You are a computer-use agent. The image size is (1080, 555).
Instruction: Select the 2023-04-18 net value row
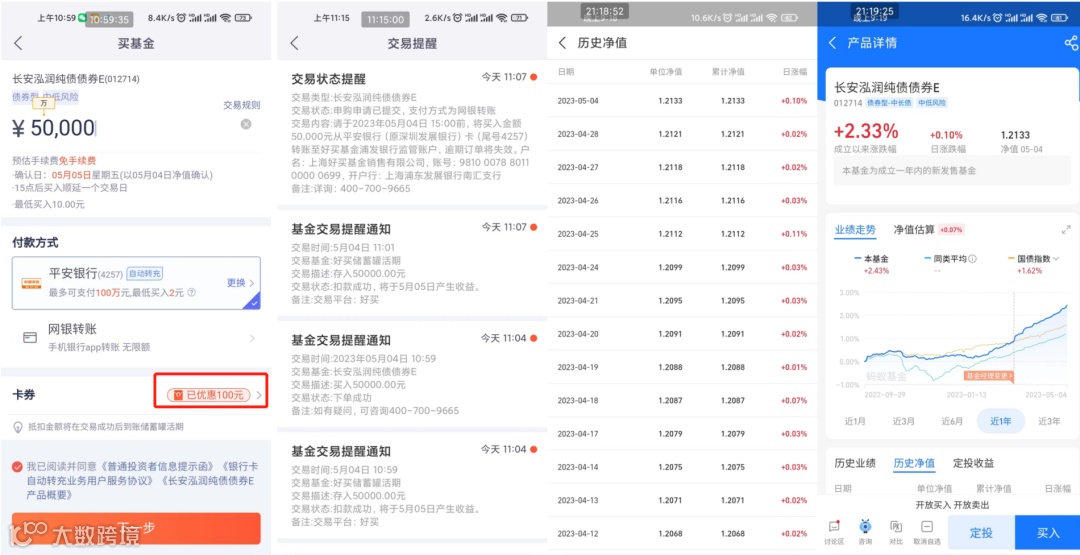[x=682, y=400]
